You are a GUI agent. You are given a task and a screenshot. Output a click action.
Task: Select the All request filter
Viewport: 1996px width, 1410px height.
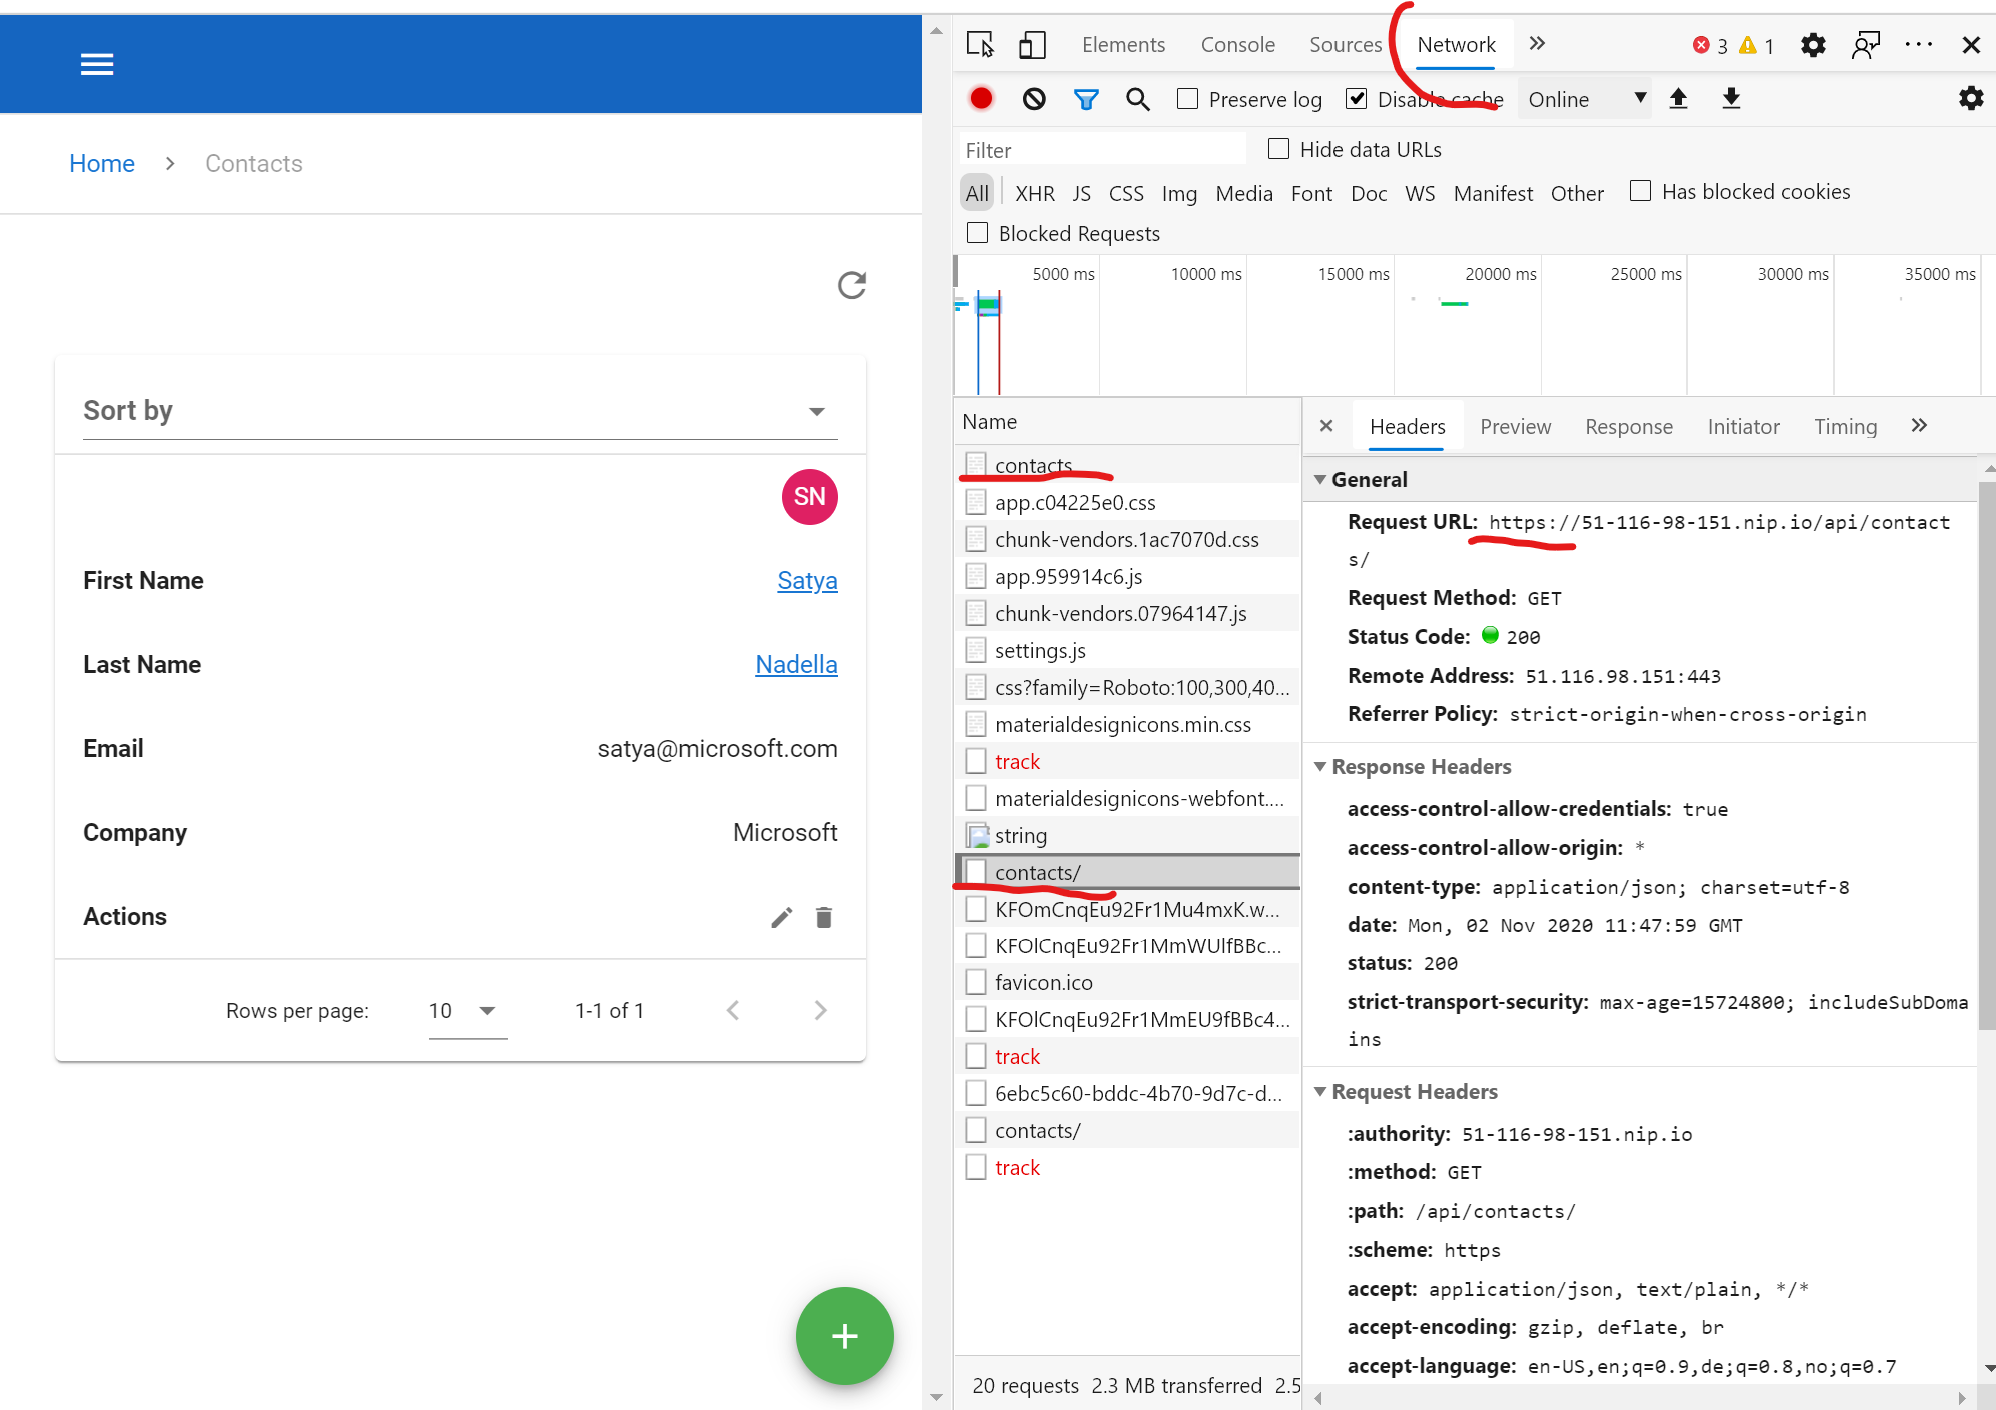[977, 193]
